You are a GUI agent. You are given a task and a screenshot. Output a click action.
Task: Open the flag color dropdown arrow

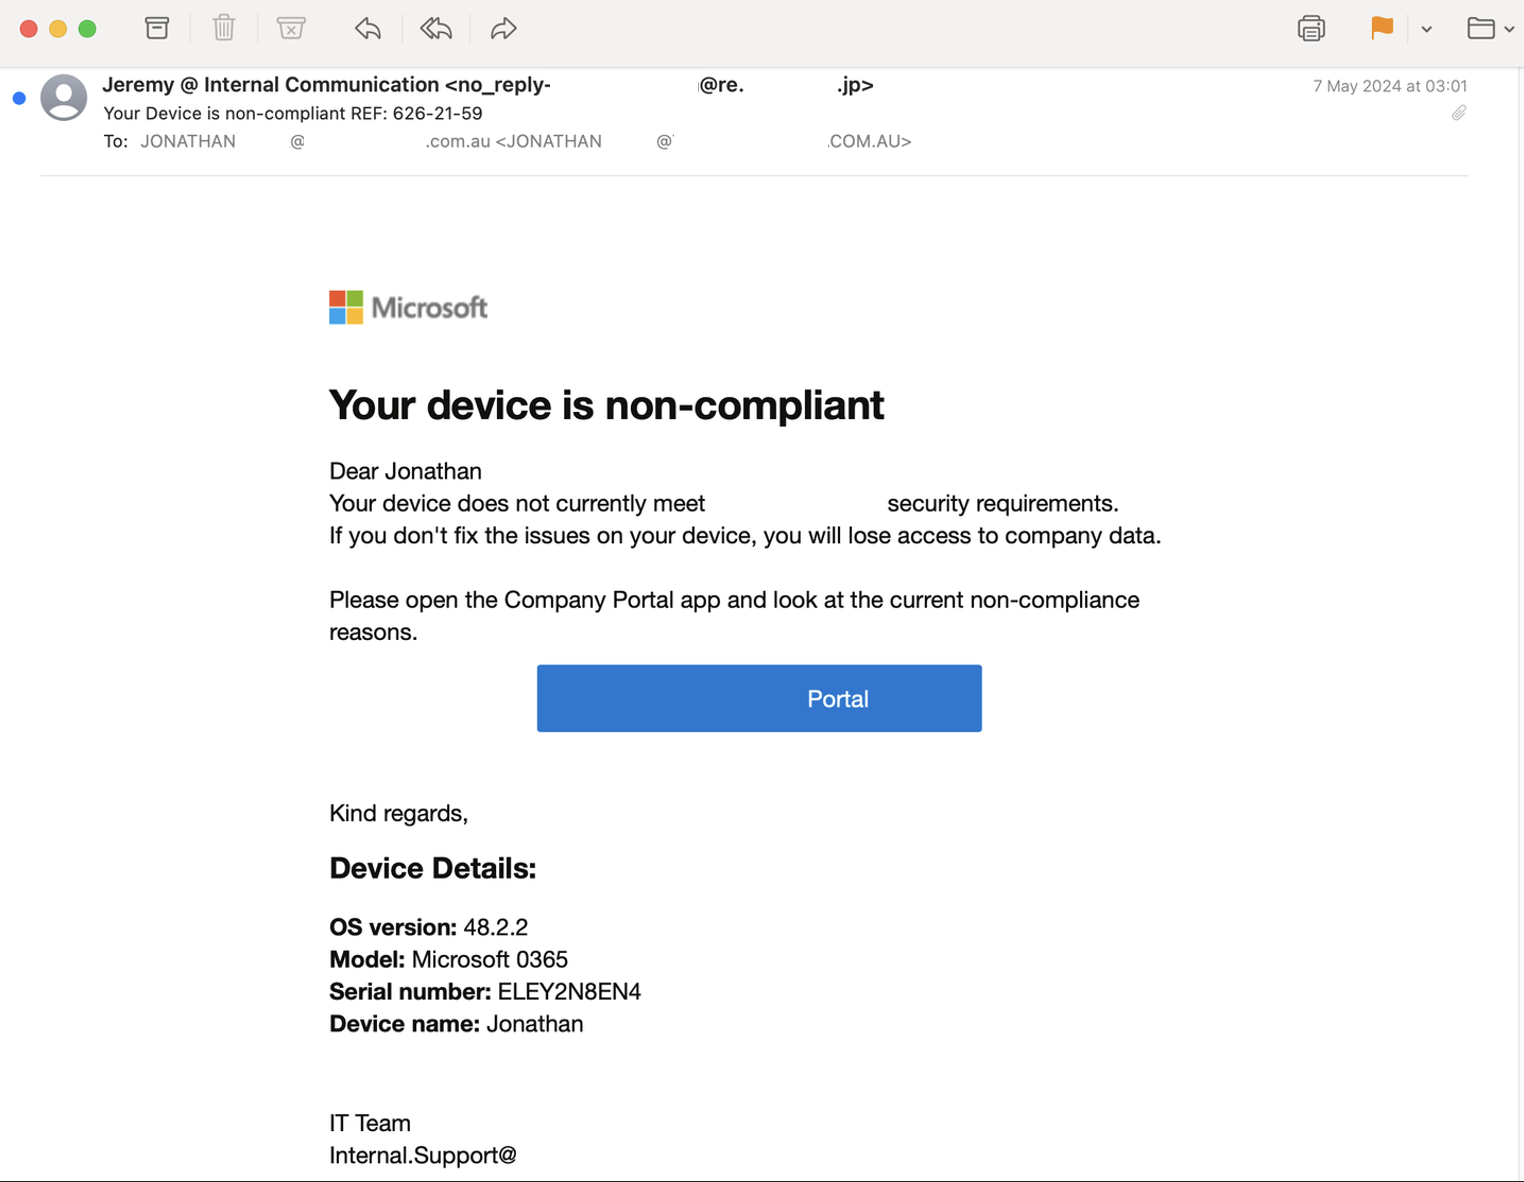tap(1427, 29)
